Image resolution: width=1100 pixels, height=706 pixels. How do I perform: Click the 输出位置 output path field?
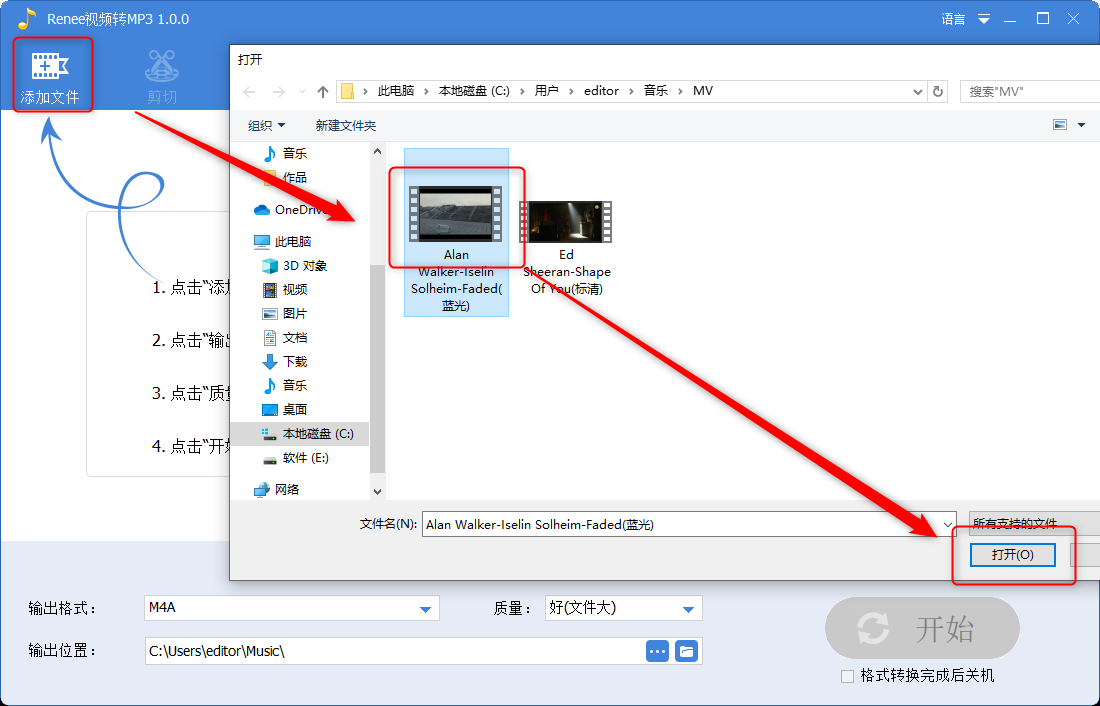(x=395, y=651)
